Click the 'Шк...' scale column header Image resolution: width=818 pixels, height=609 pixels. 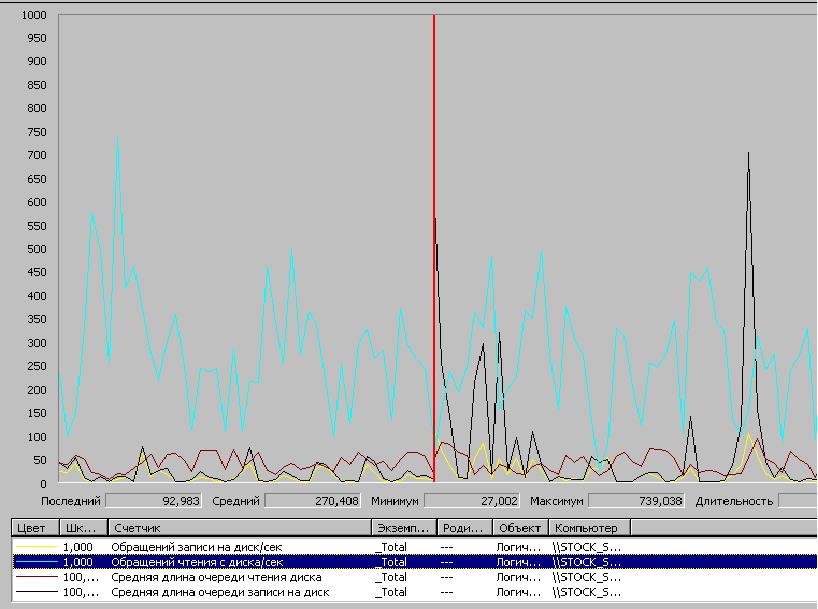point(81,527)
